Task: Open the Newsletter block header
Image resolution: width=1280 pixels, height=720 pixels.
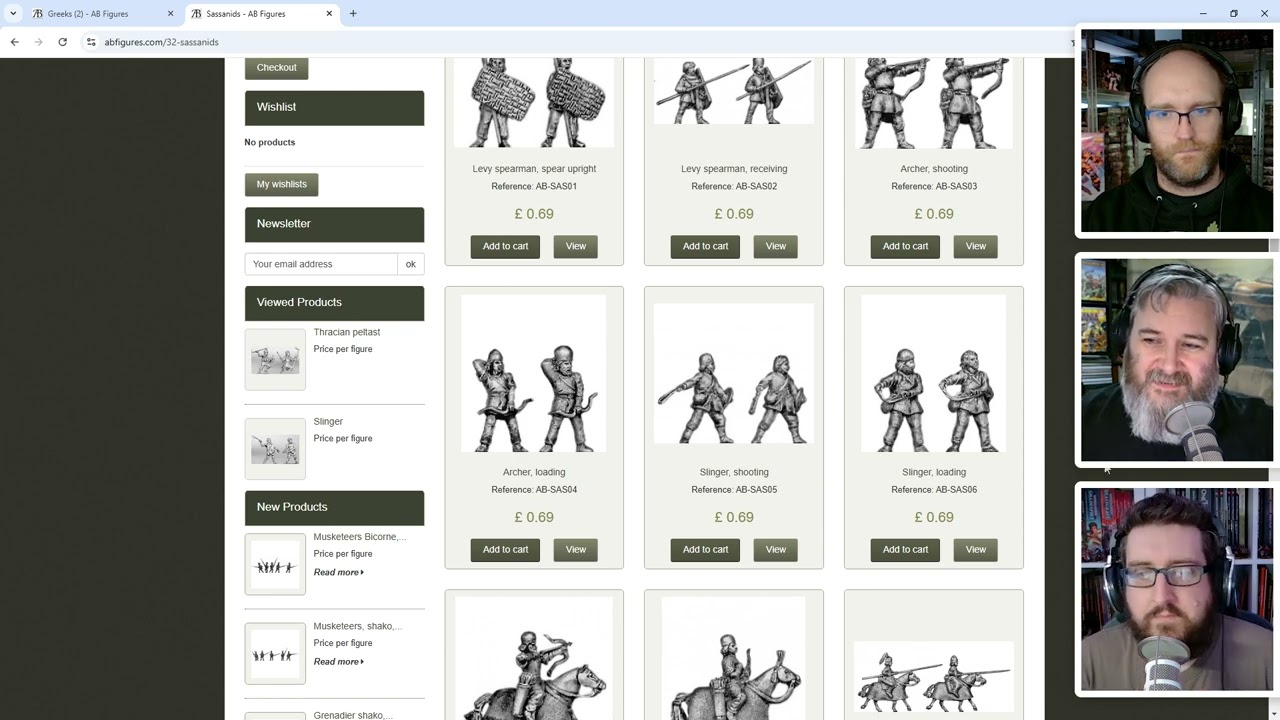Action: 334,224
